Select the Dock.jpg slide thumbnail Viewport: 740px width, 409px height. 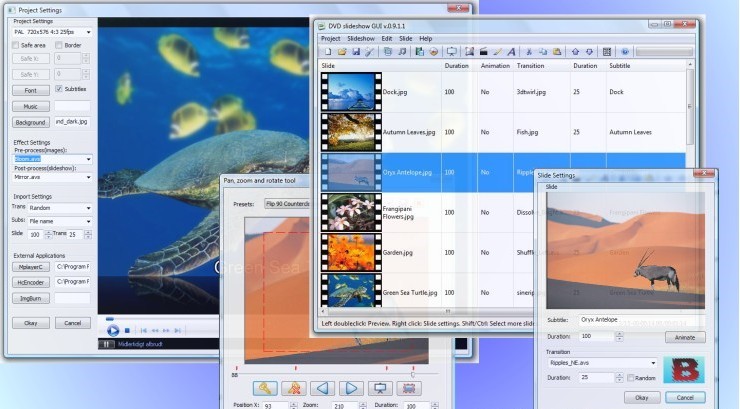[x=351, y=92]
